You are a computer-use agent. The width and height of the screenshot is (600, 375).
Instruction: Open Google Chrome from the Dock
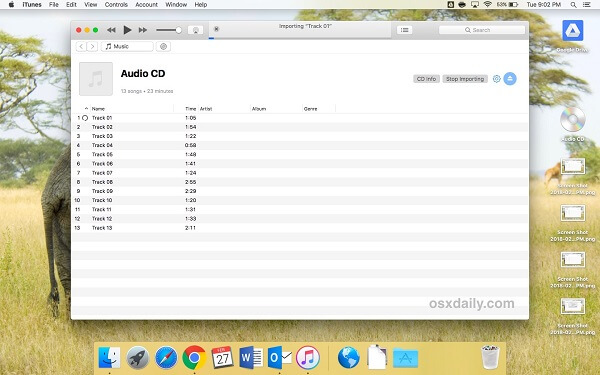tap(194, 358)
